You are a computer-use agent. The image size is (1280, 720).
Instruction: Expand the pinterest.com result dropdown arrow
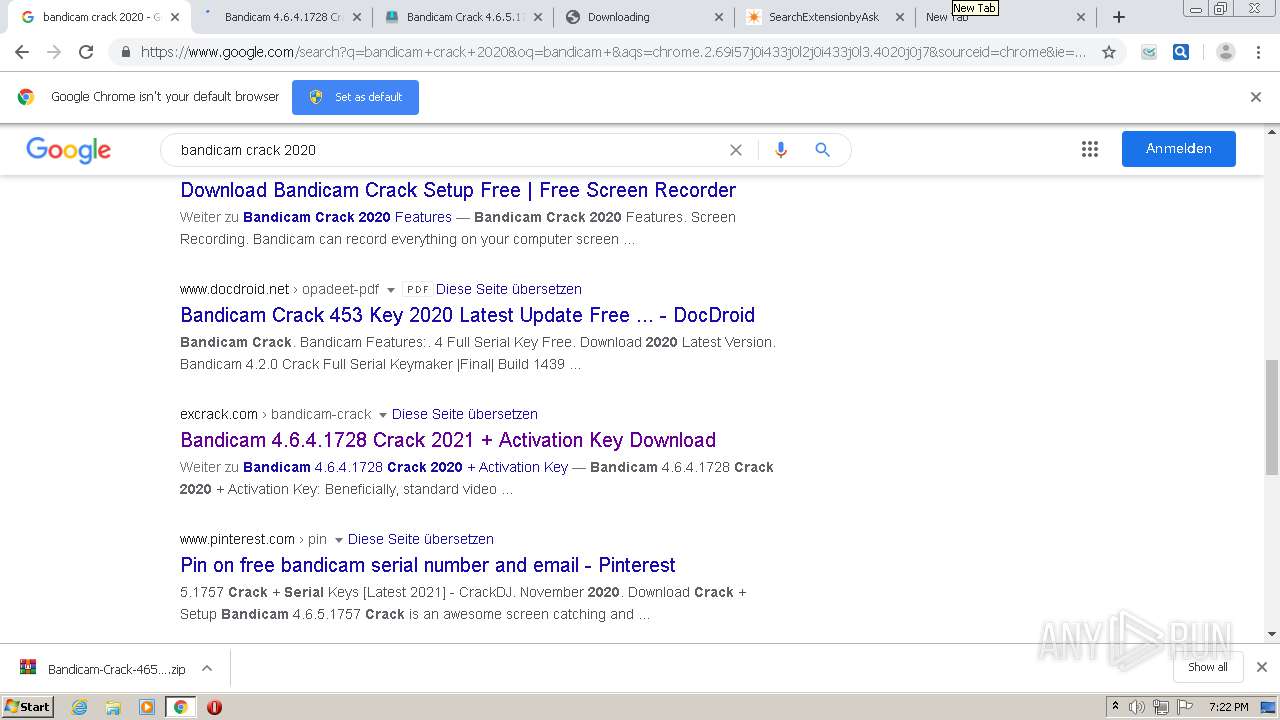point(338,540)
